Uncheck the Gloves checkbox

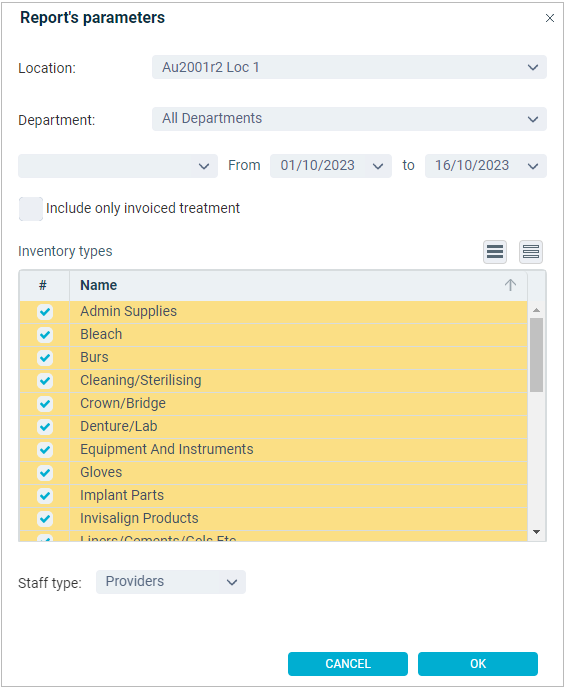click(x=45, y=473)
